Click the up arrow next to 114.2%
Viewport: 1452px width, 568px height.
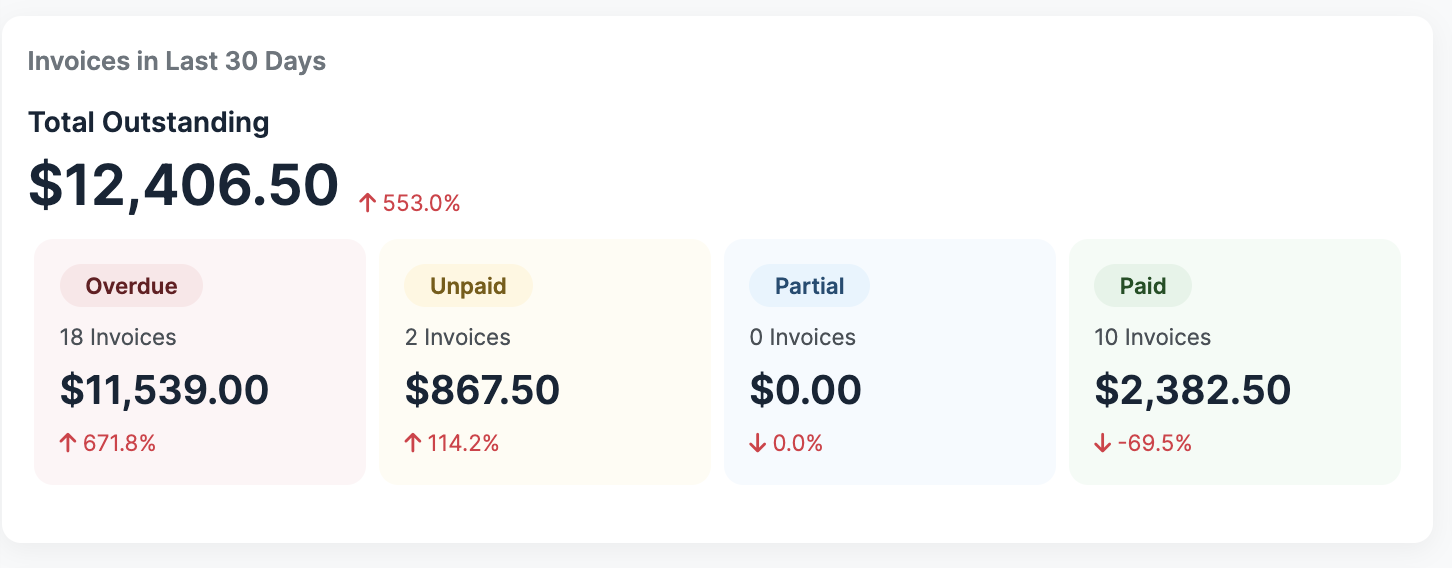413,443
